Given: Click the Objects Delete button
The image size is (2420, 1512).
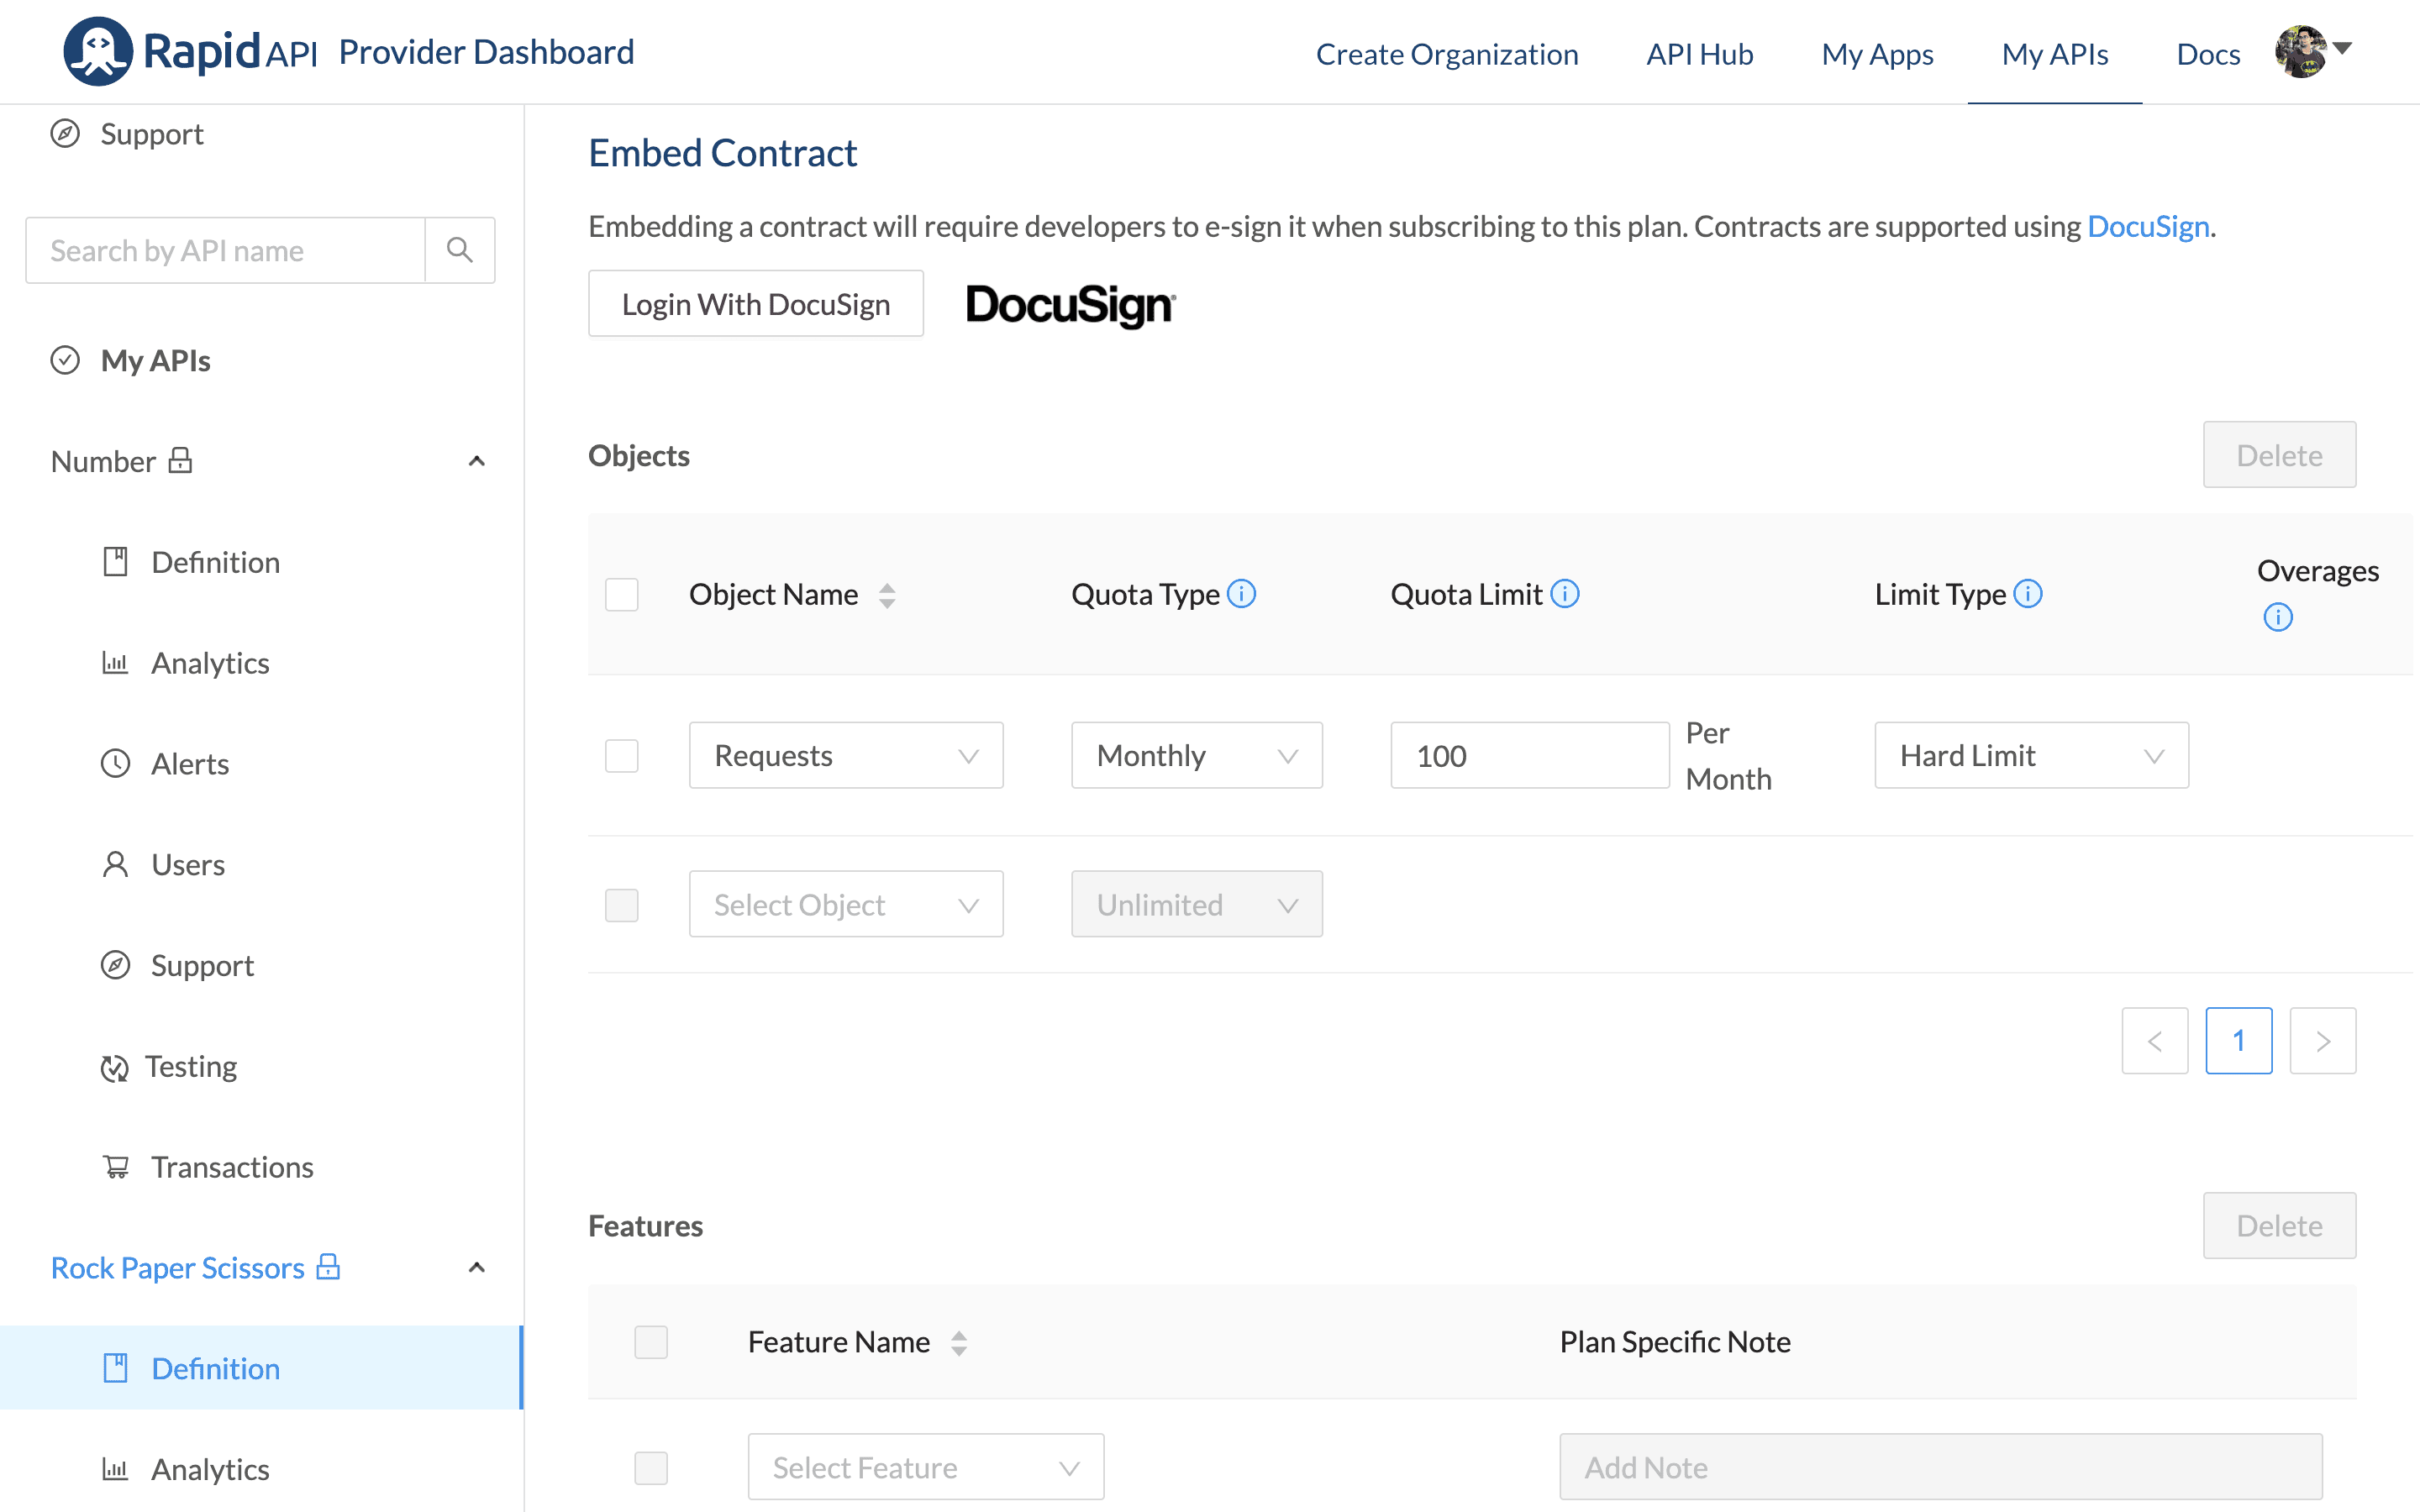Looking at the screenshot, I should click(2279, 455).
